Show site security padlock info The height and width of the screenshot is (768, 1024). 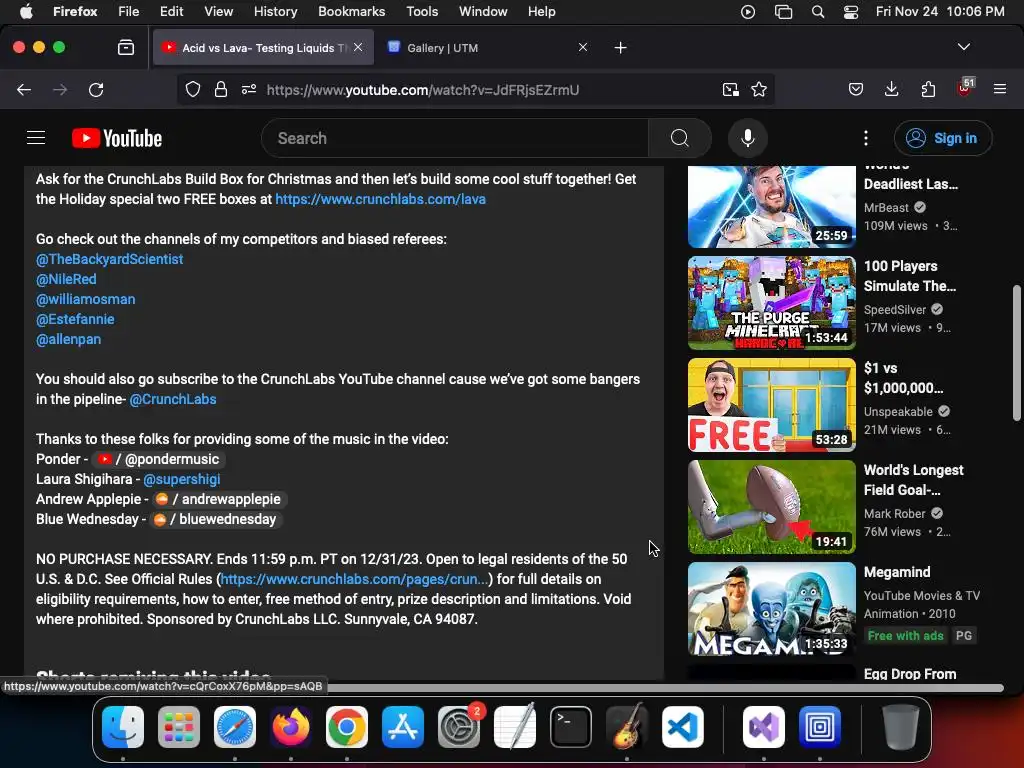tap(221, 89)
